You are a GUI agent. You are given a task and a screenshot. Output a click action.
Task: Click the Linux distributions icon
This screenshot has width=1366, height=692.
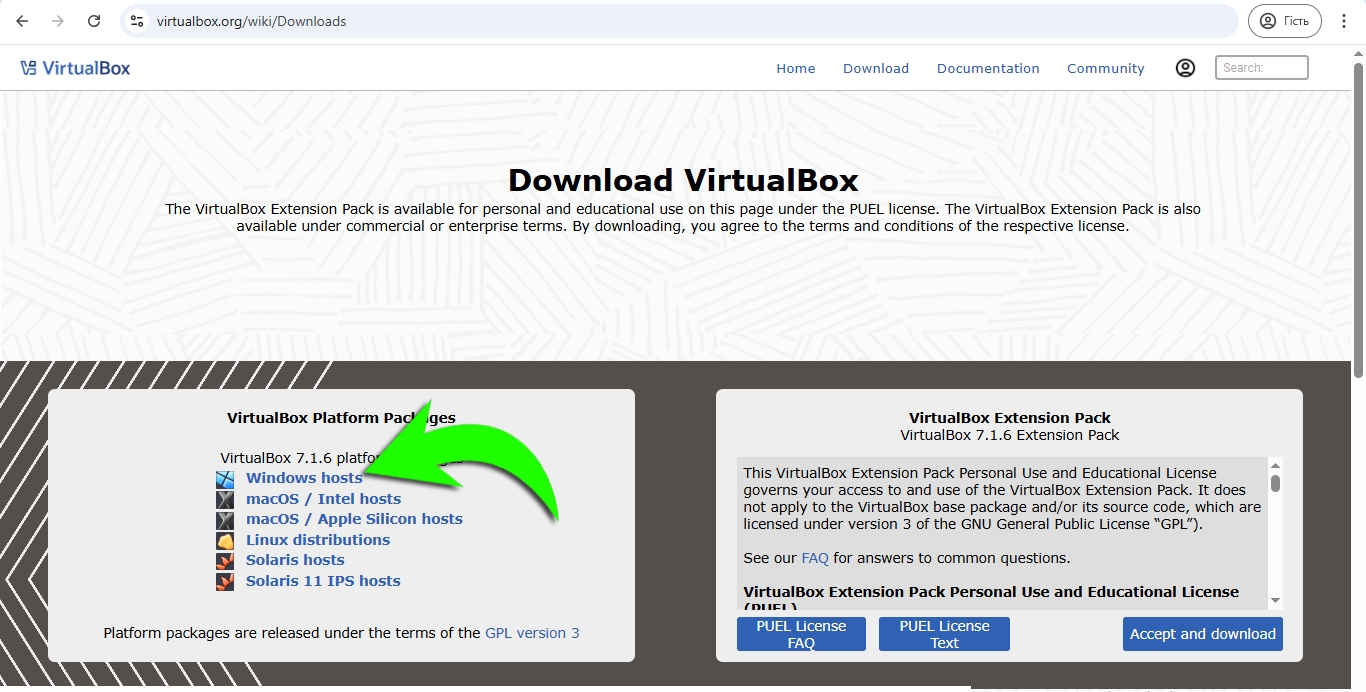(x=225, y=540)
